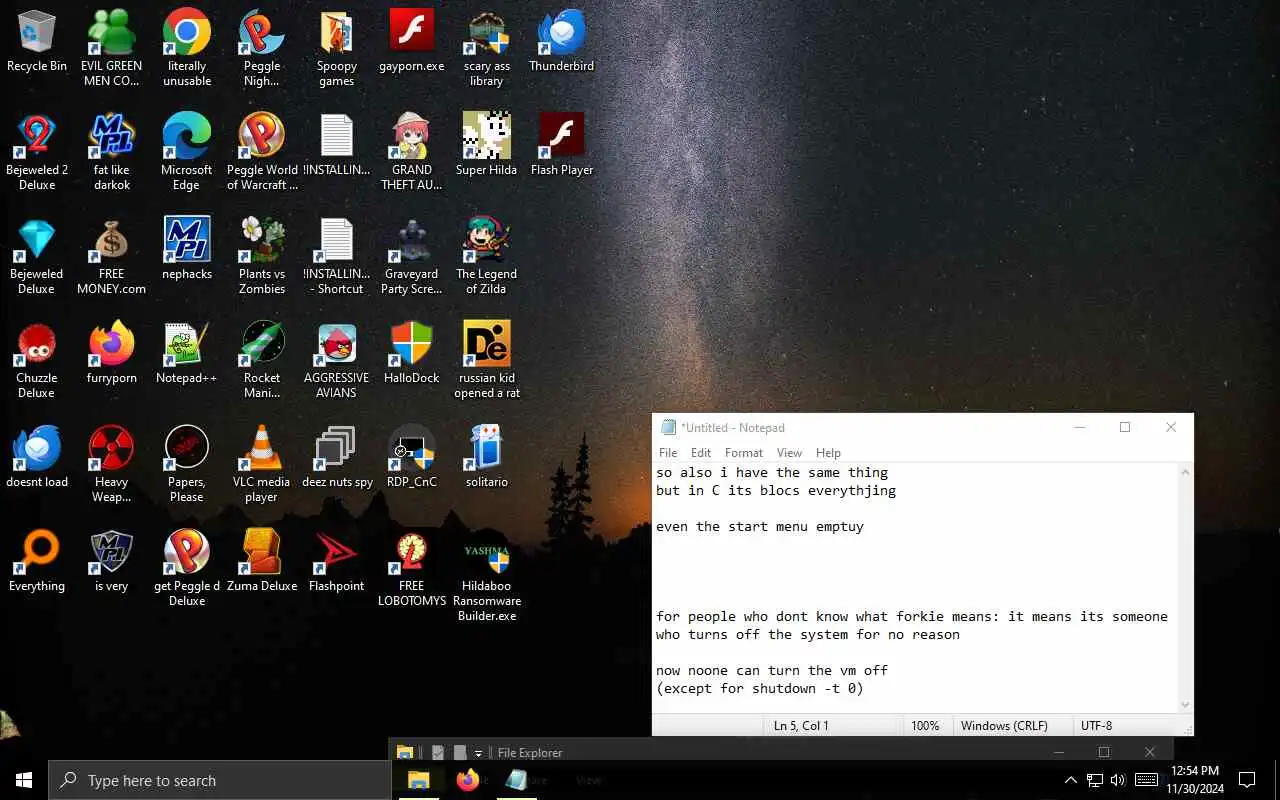Open the File menu in Notepad
Image resolution: width=1280 pixels, height=800 pixels.
pyautogui.click(x=668, y=453)
